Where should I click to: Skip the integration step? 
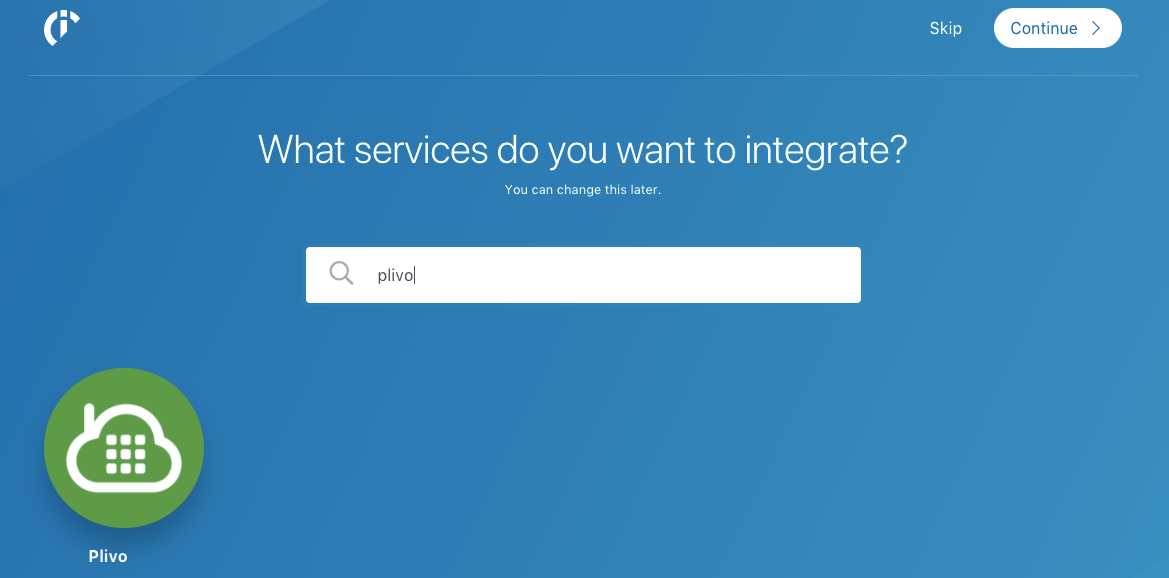(945, 28)
